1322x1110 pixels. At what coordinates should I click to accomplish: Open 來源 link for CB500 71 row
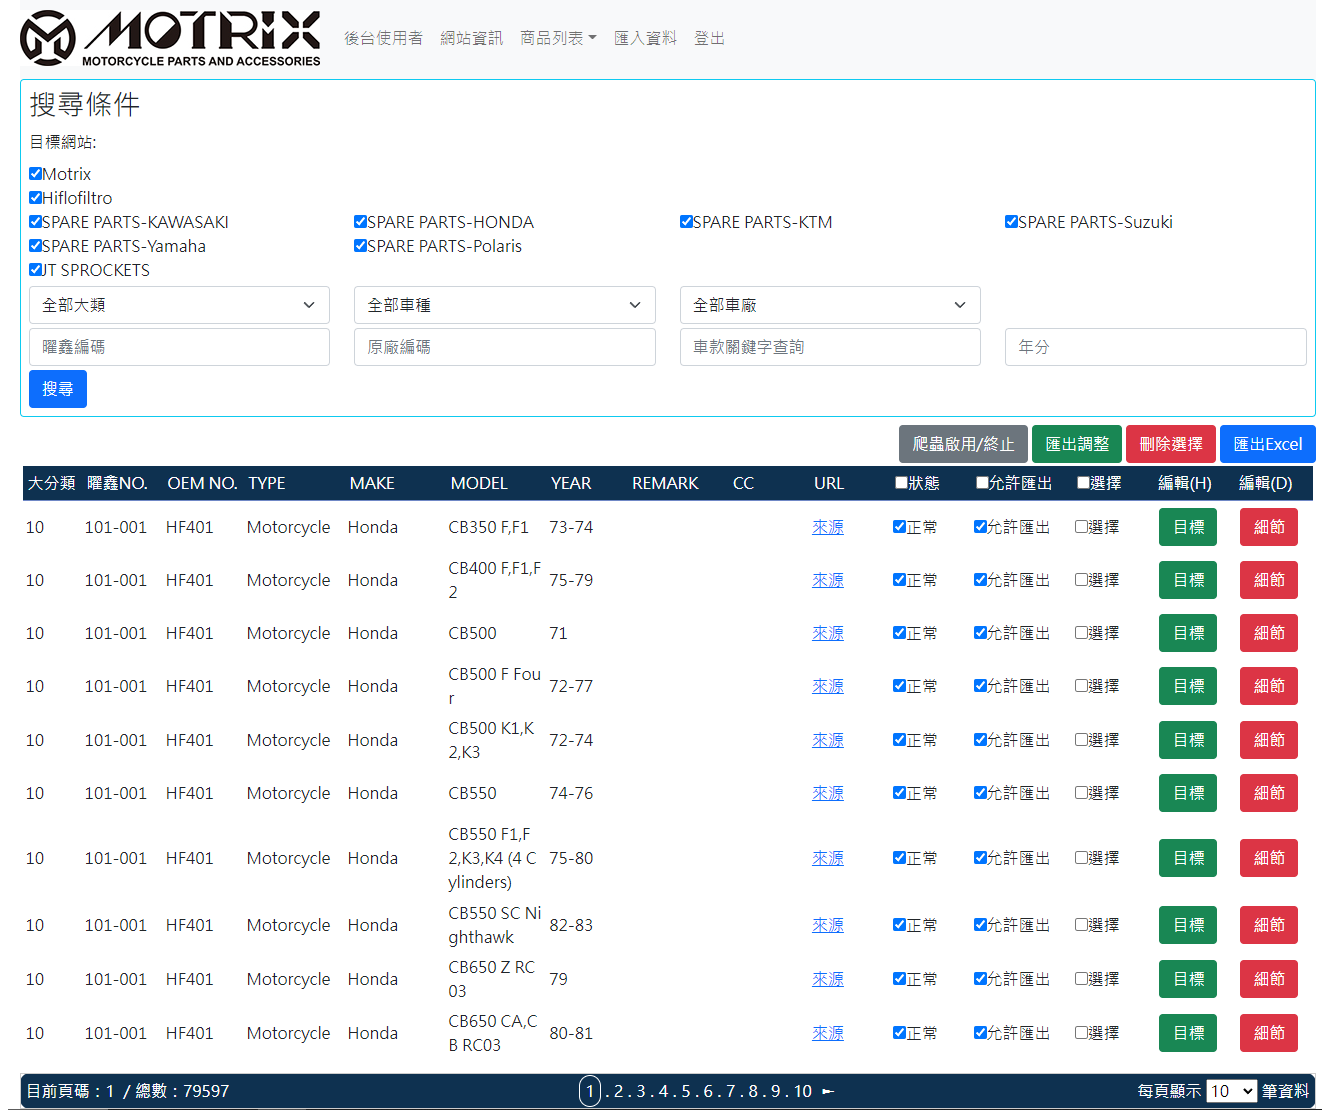tap(828, 633)
